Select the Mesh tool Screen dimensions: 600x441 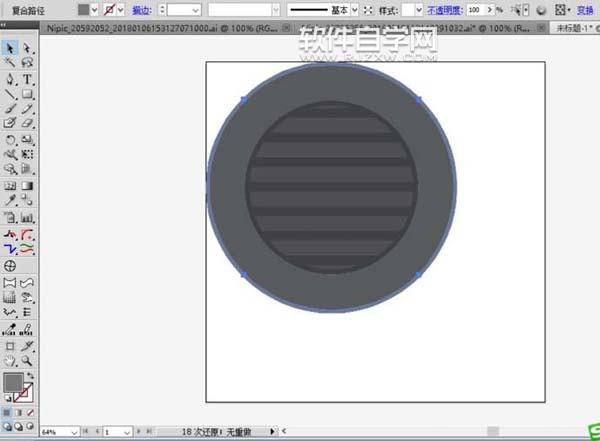10,186
